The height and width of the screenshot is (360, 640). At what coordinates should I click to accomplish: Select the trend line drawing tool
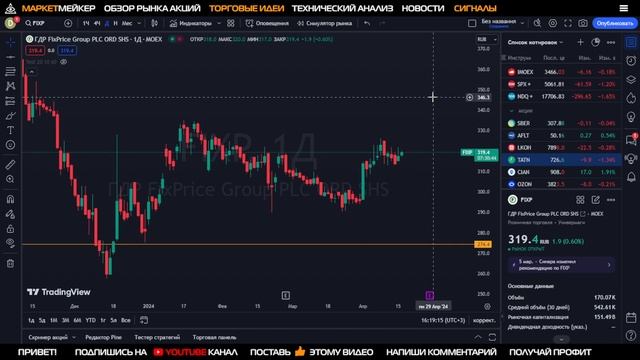10,57
